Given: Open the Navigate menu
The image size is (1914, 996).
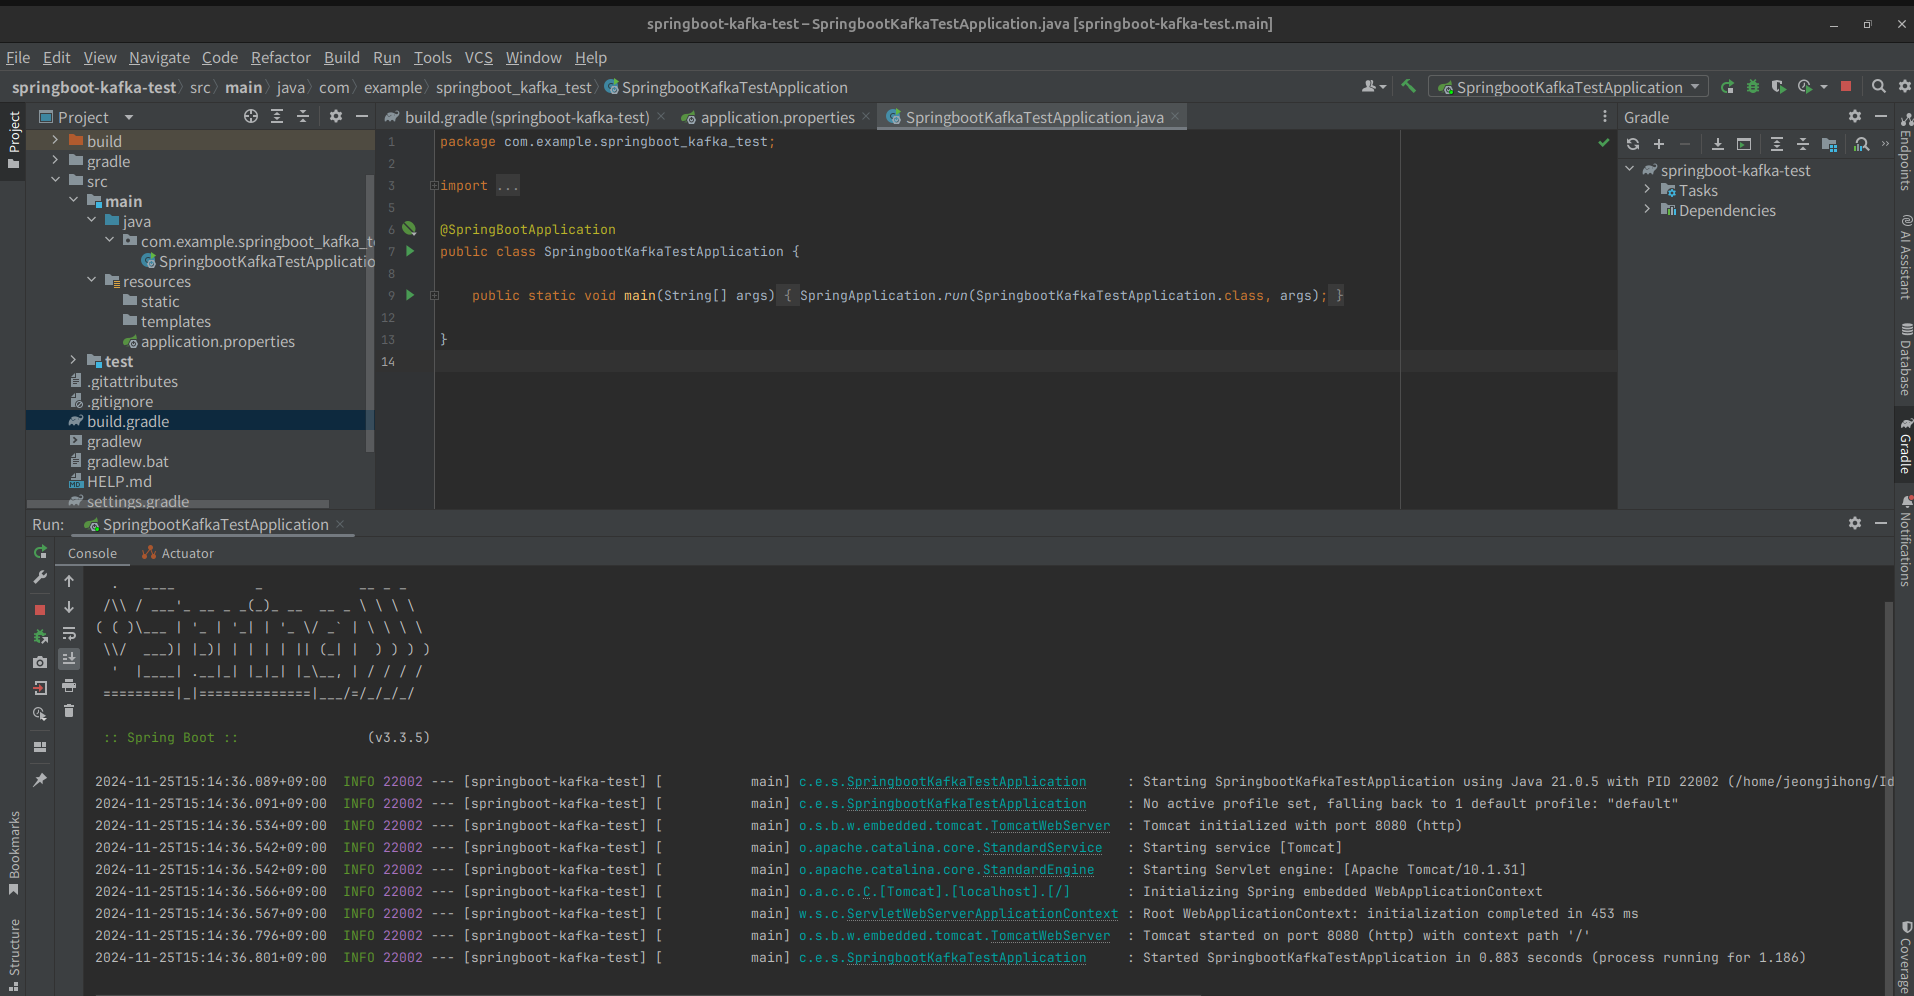Looking at the screenshot, I should [x=159, y=58].
